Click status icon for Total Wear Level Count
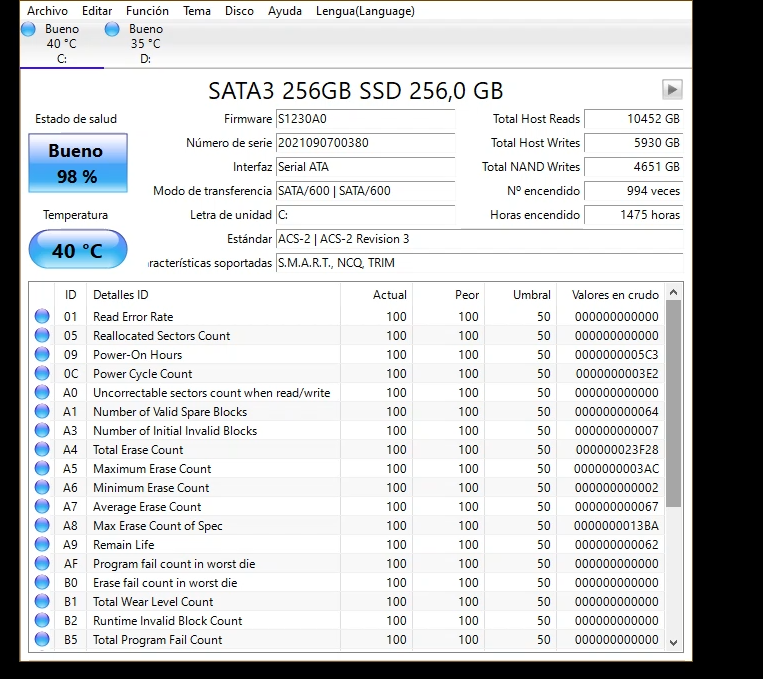The width and height of the screenshot is (763, 679). point(42,602)
